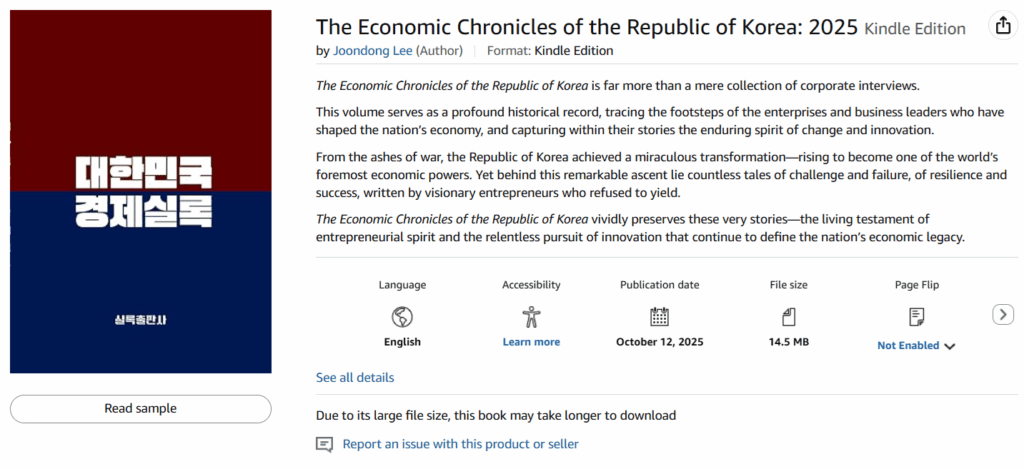Click the share icon at top right
1024x469 pixels.
[1001, 27]
